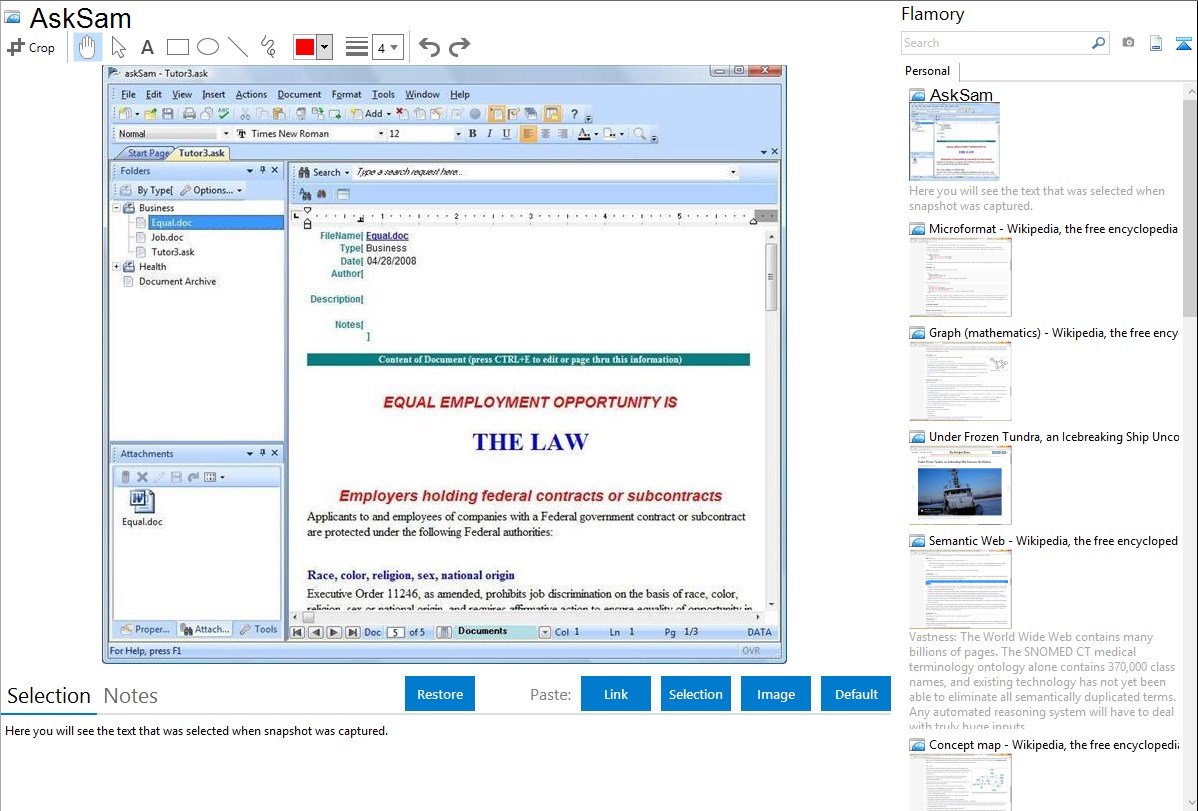Expand the Health folder
This screenshot has height=811, width=1198.
pyautogui.click(x=117, y=267)
